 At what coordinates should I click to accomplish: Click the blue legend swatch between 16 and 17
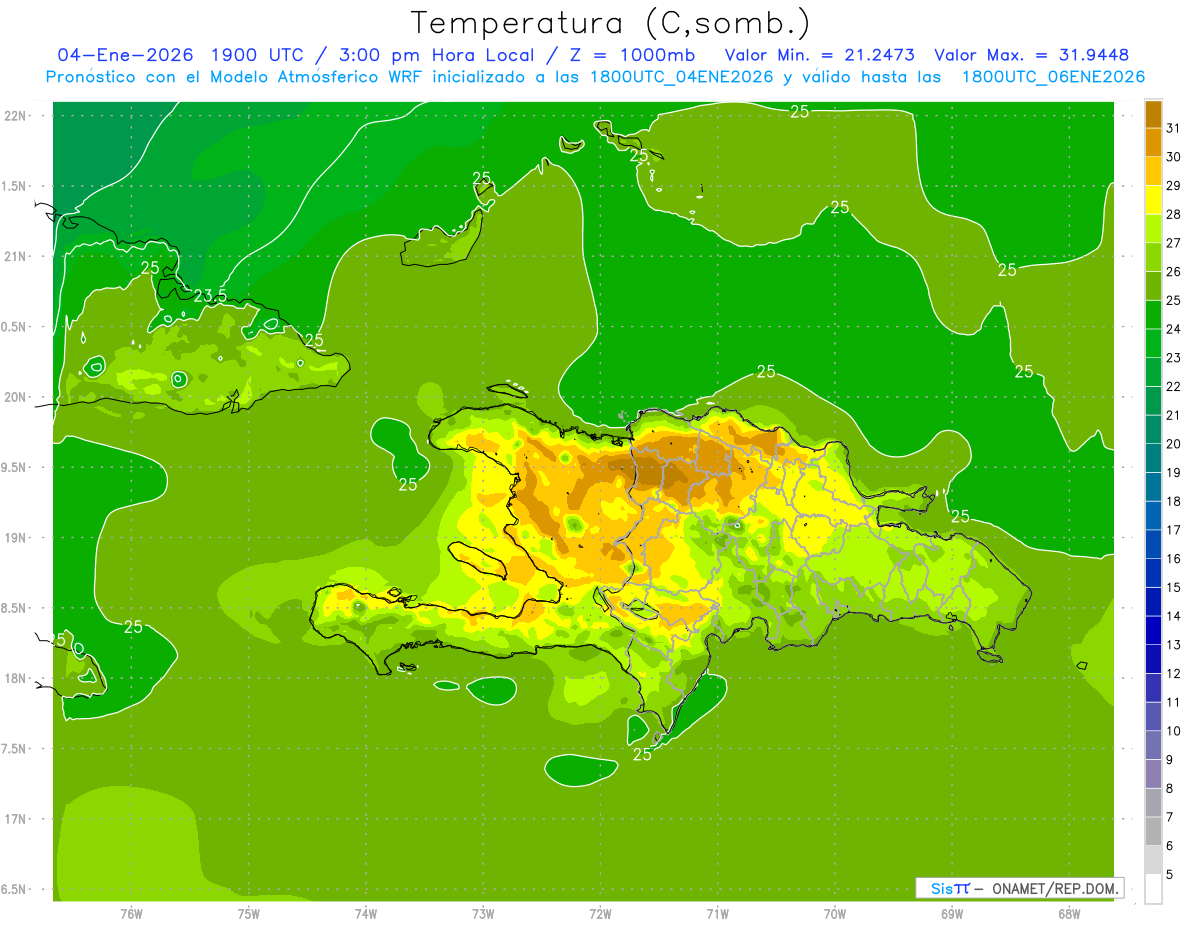(1153, 544)
